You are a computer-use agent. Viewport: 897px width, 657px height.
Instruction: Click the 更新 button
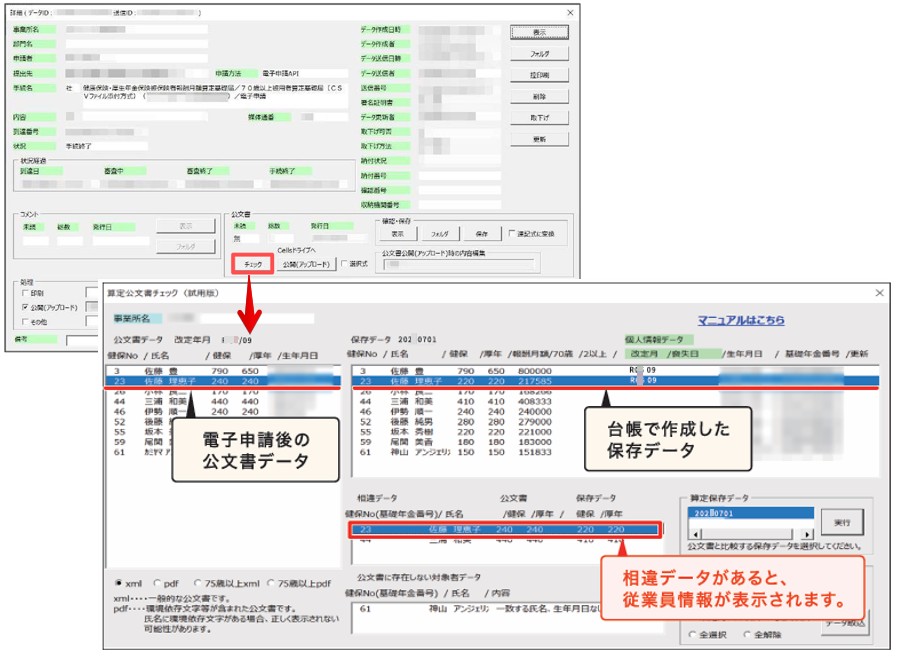539,139
